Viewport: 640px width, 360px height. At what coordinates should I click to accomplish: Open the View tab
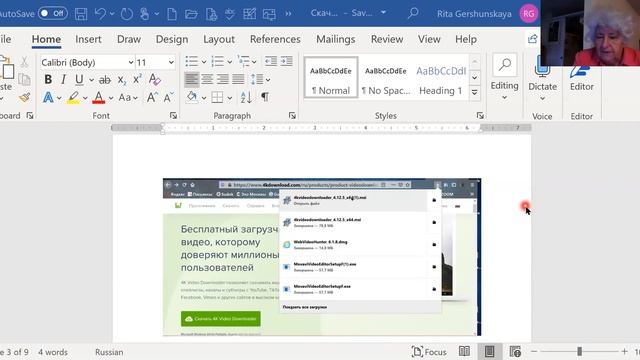point(429,39)
